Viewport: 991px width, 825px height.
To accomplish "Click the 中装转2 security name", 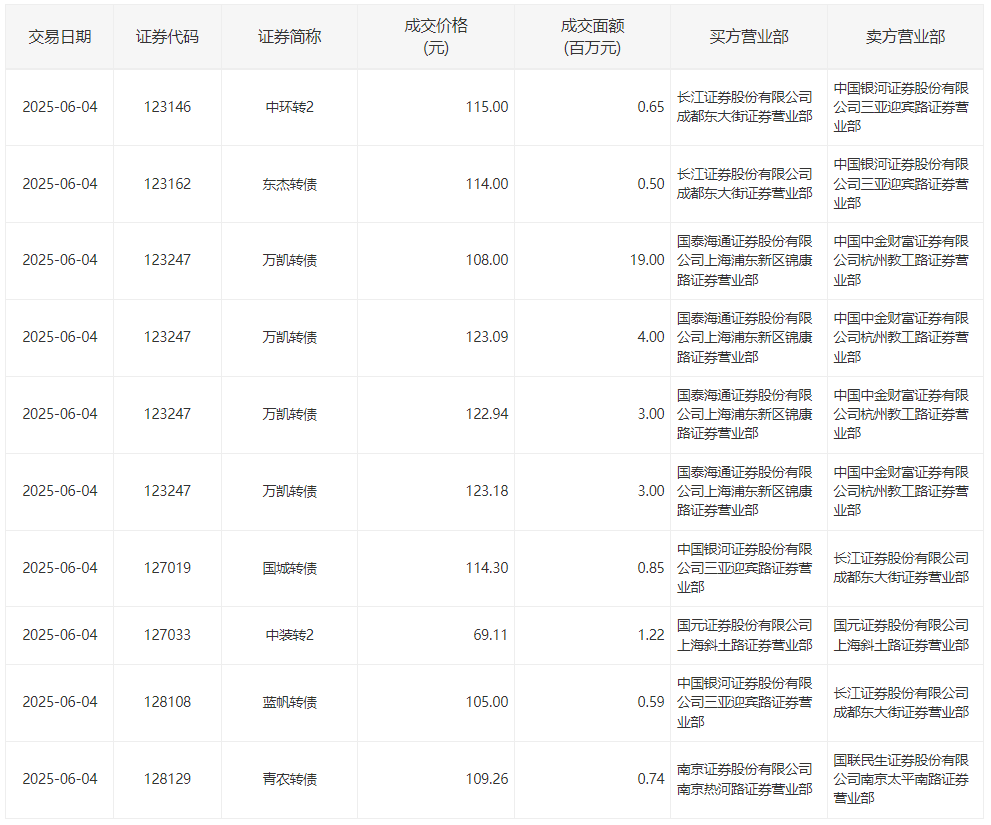I will 289,635.
